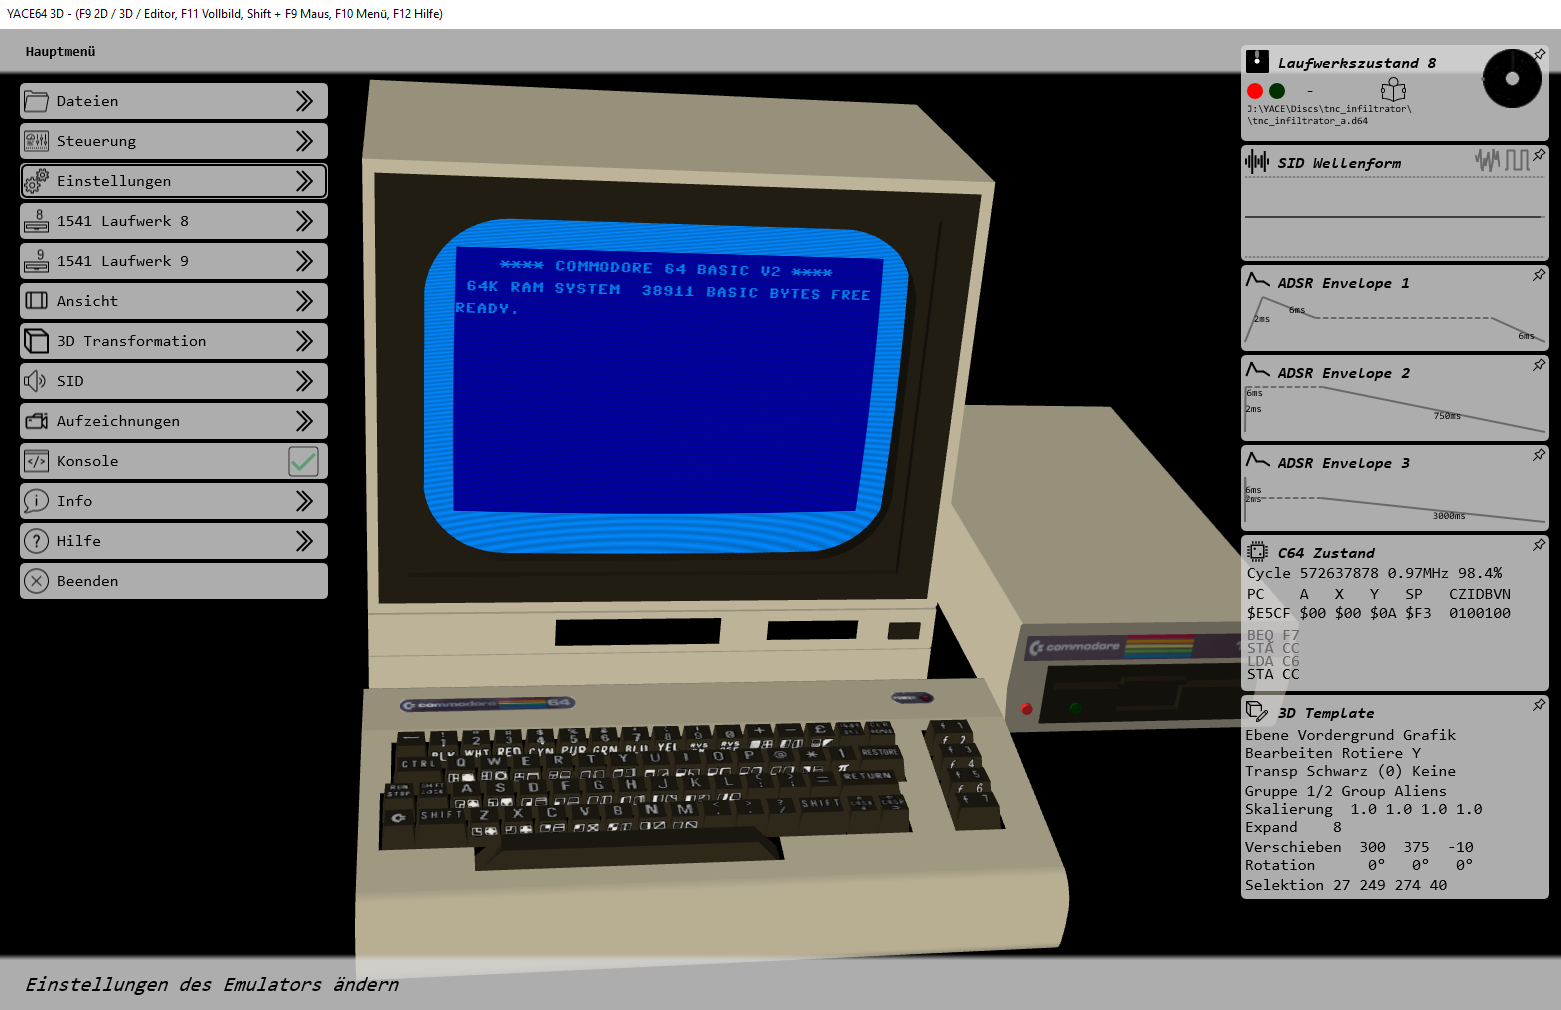
Task: Click the Hilfe label
Action: tap(78, 541)
